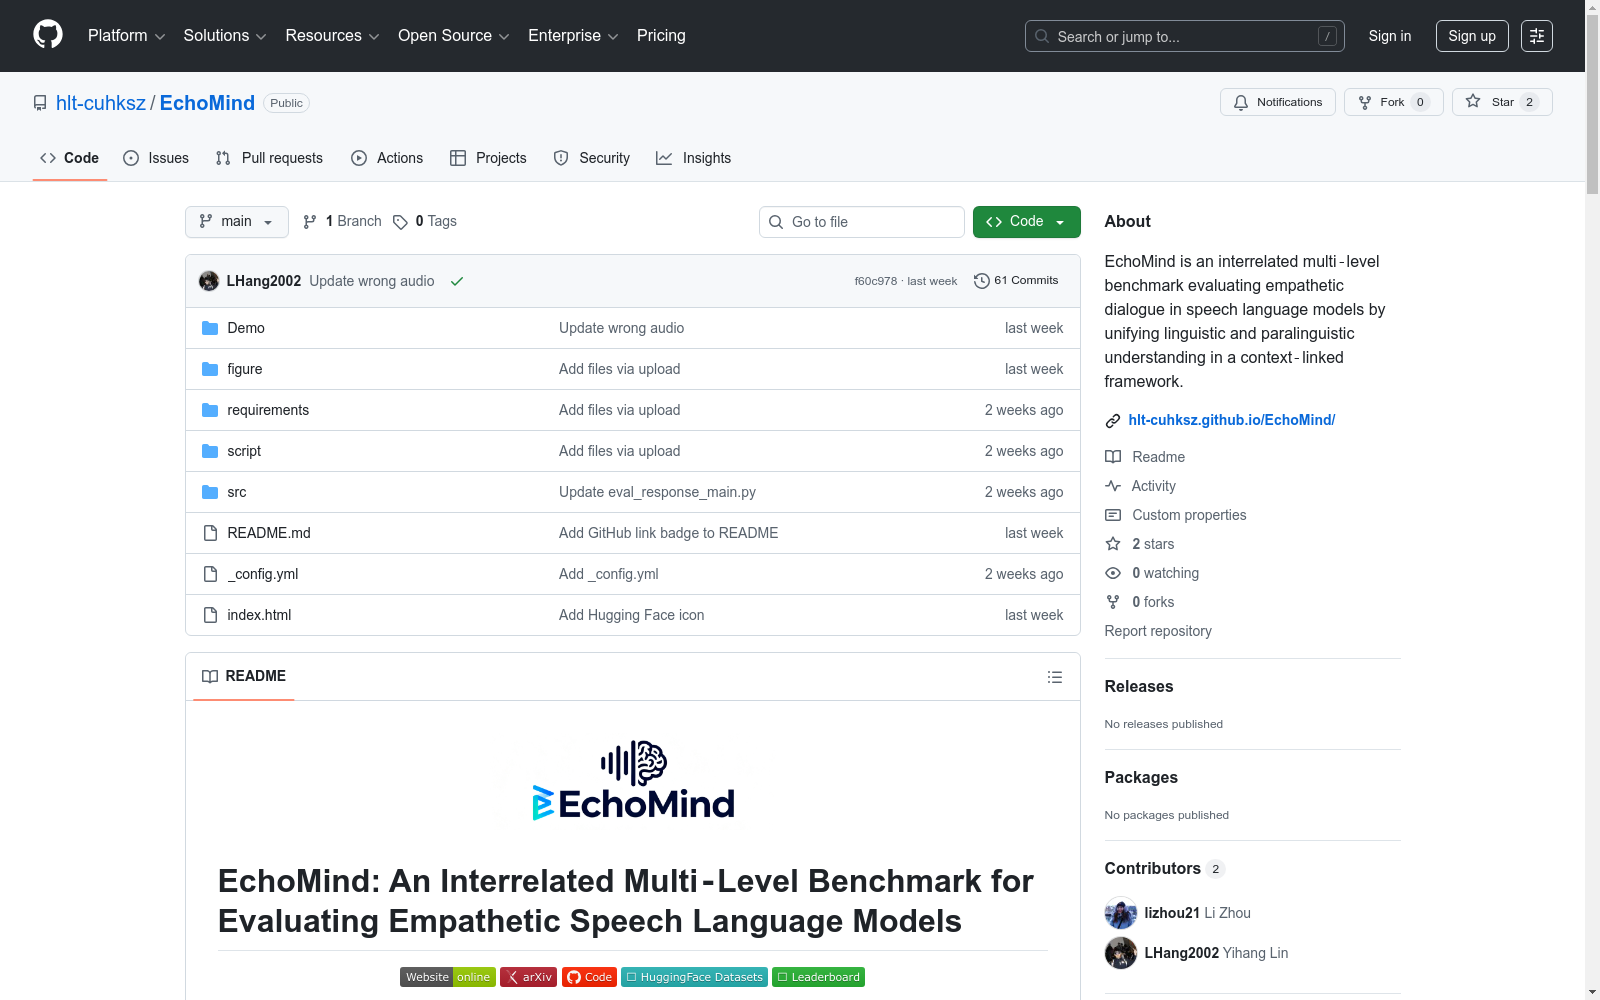Image resolution: width=1600 pixels, height=1000 pixels.
Task: Click 'Add Hugging Face icon' commit message
Action: pyautogui.click(x=631, y=615)
